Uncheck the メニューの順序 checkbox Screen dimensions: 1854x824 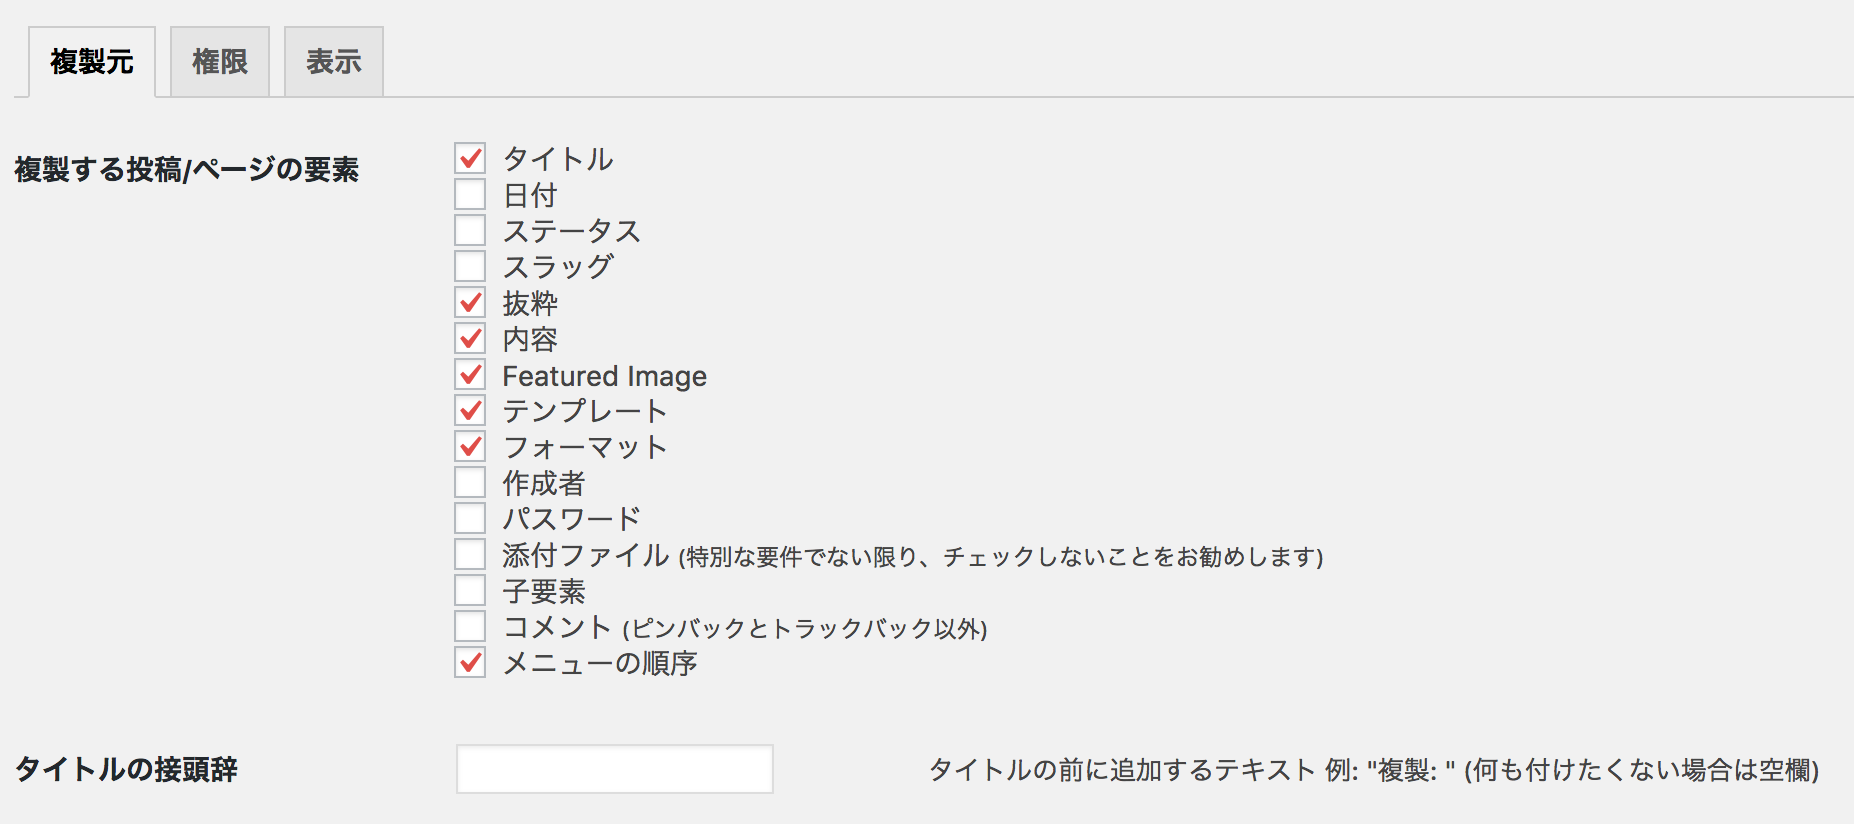470,662
